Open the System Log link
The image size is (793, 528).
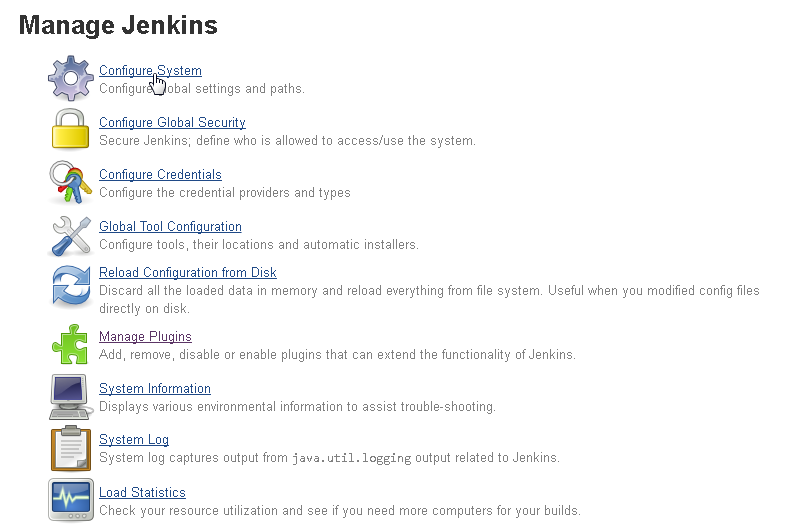point(134,440)
